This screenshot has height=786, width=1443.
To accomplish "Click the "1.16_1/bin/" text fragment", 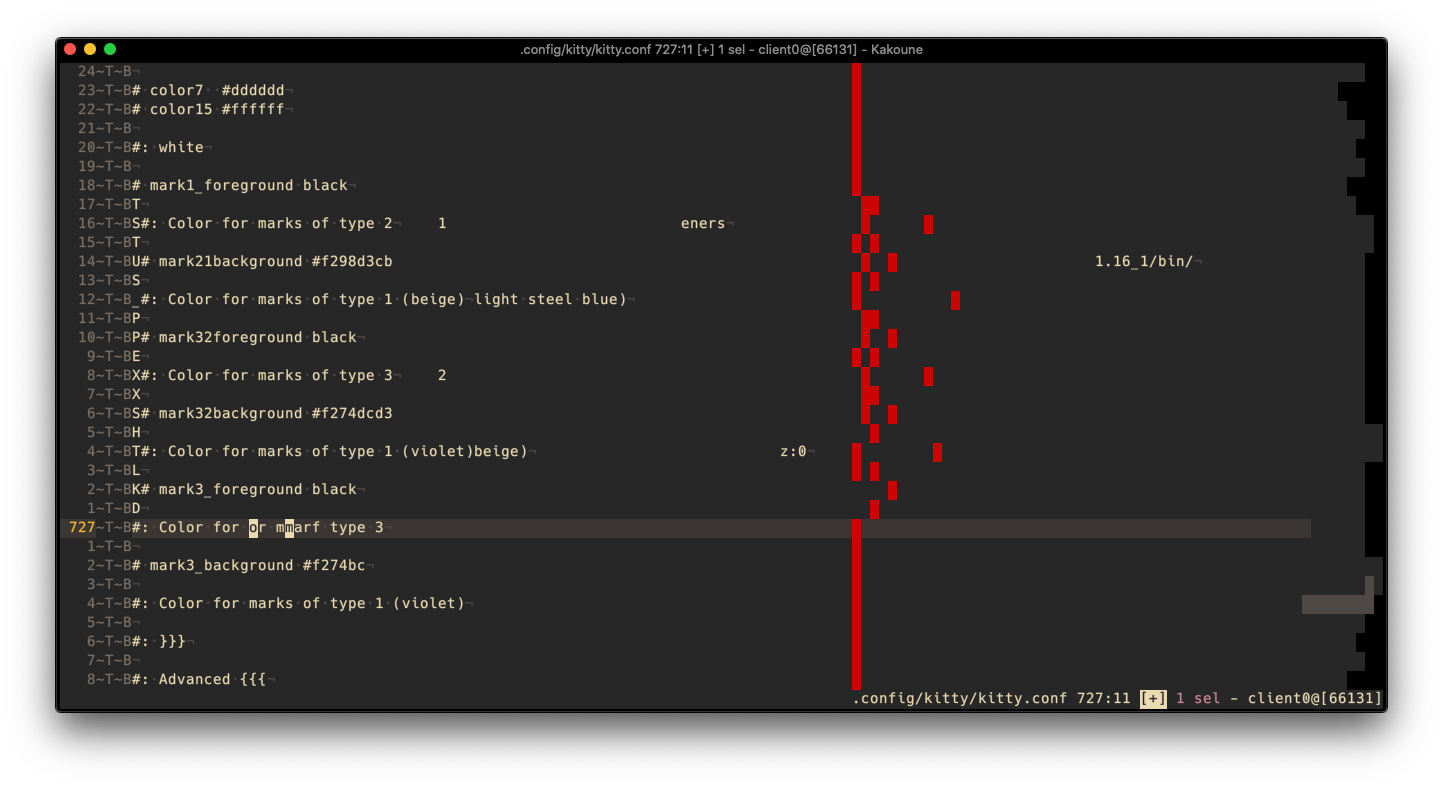I will click(1146, 261).
